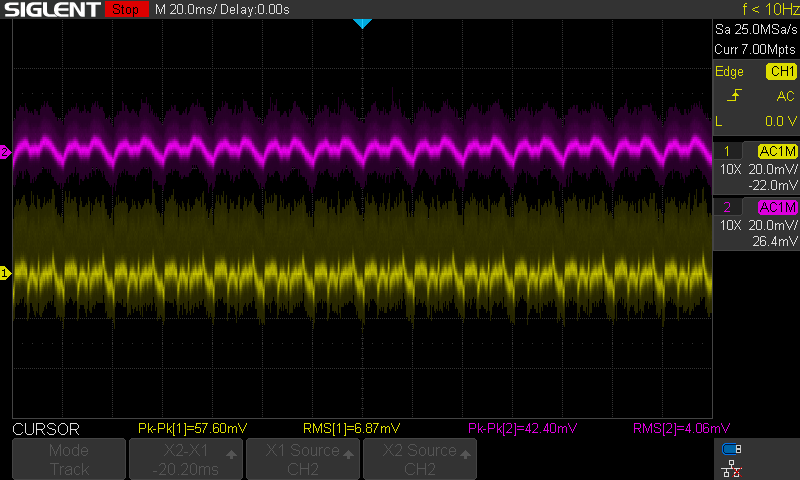Click the channel 1 ground level marker
This screenshot has width=800, height=480.
pos(5,273)
